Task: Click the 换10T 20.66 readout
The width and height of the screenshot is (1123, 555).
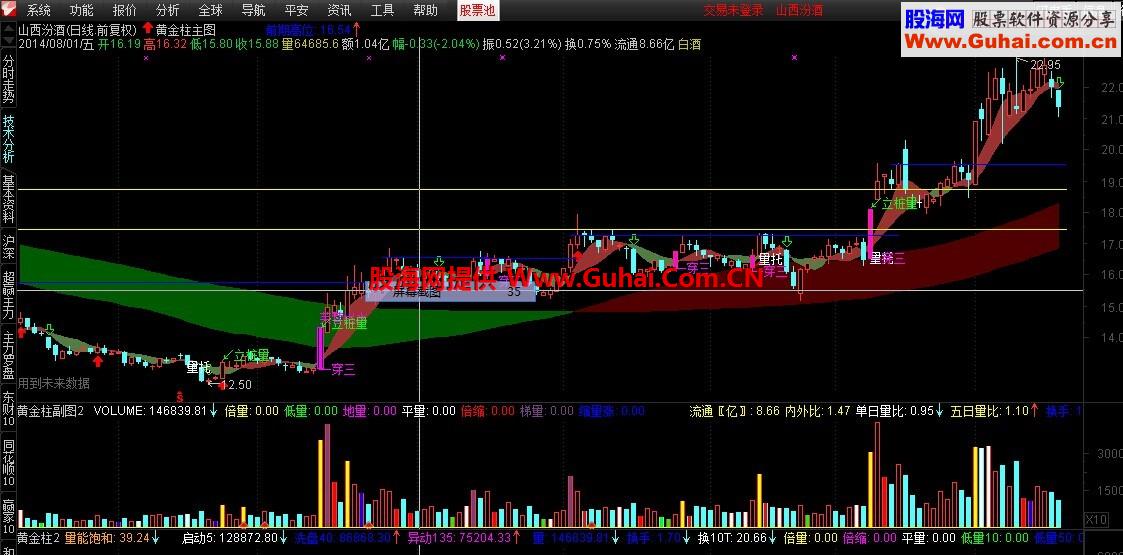Action: point(733,537)
